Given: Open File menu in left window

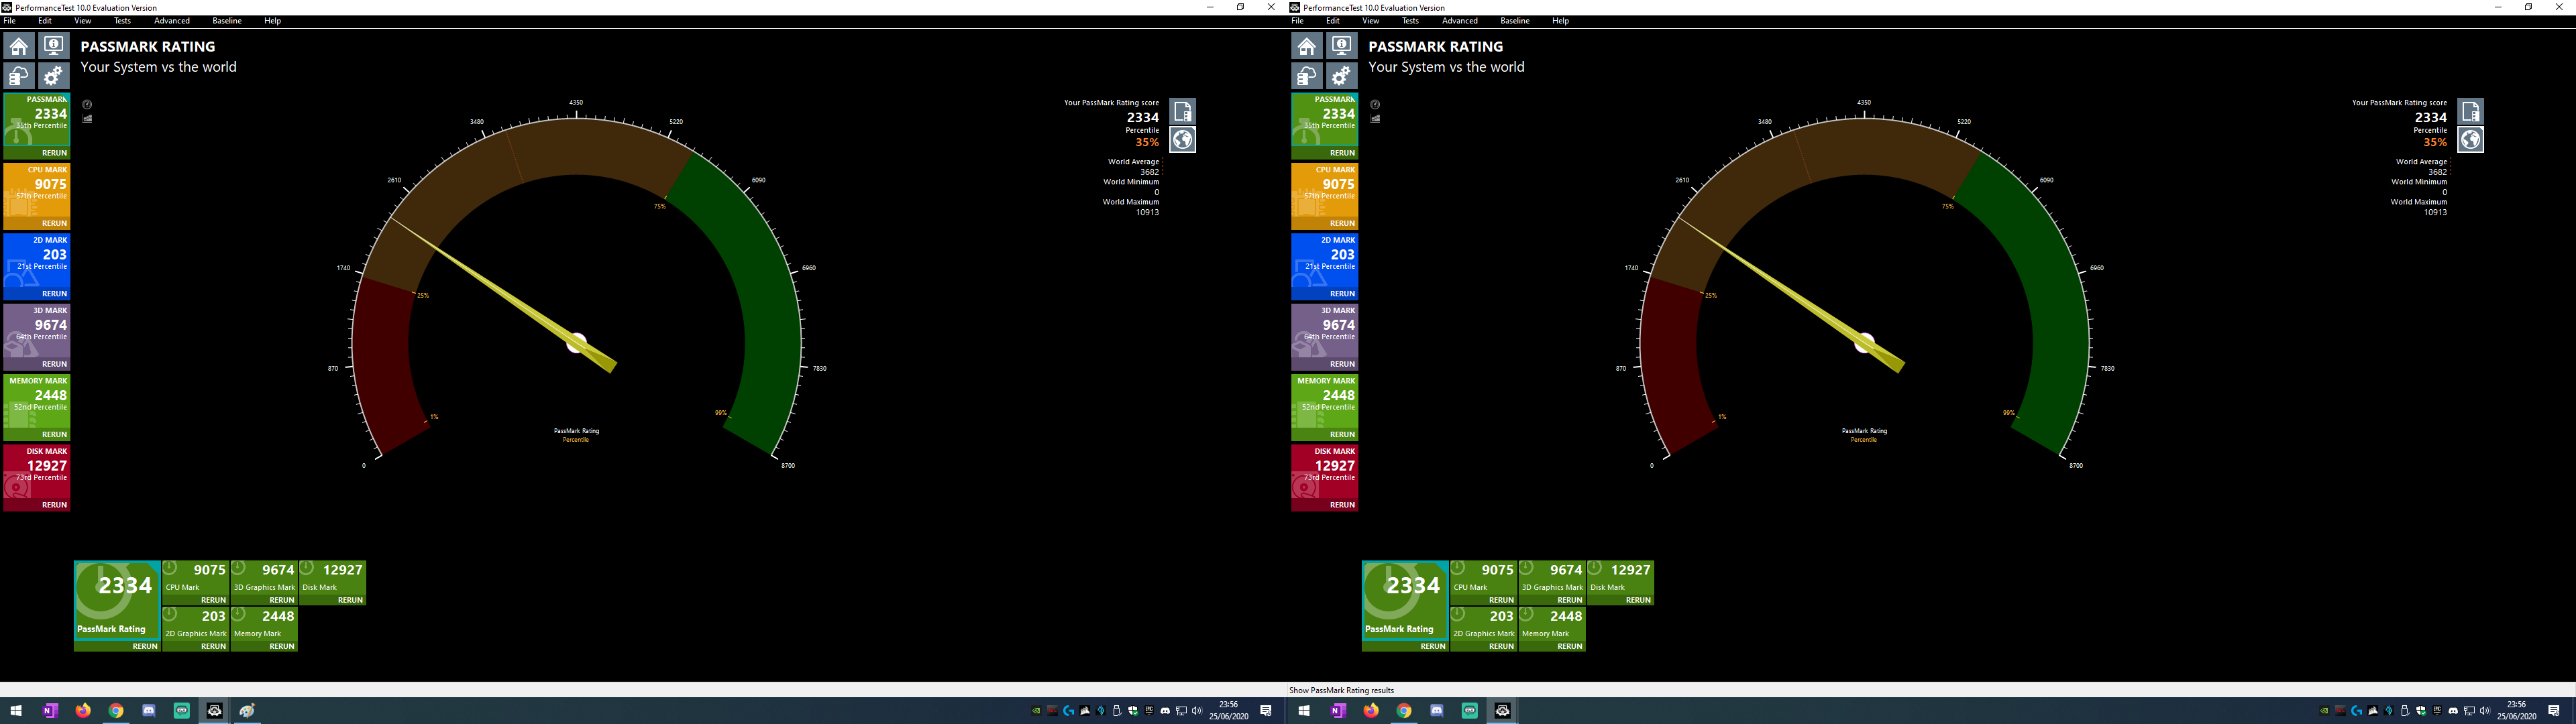Looking at the screenshot, I should 10,21.
